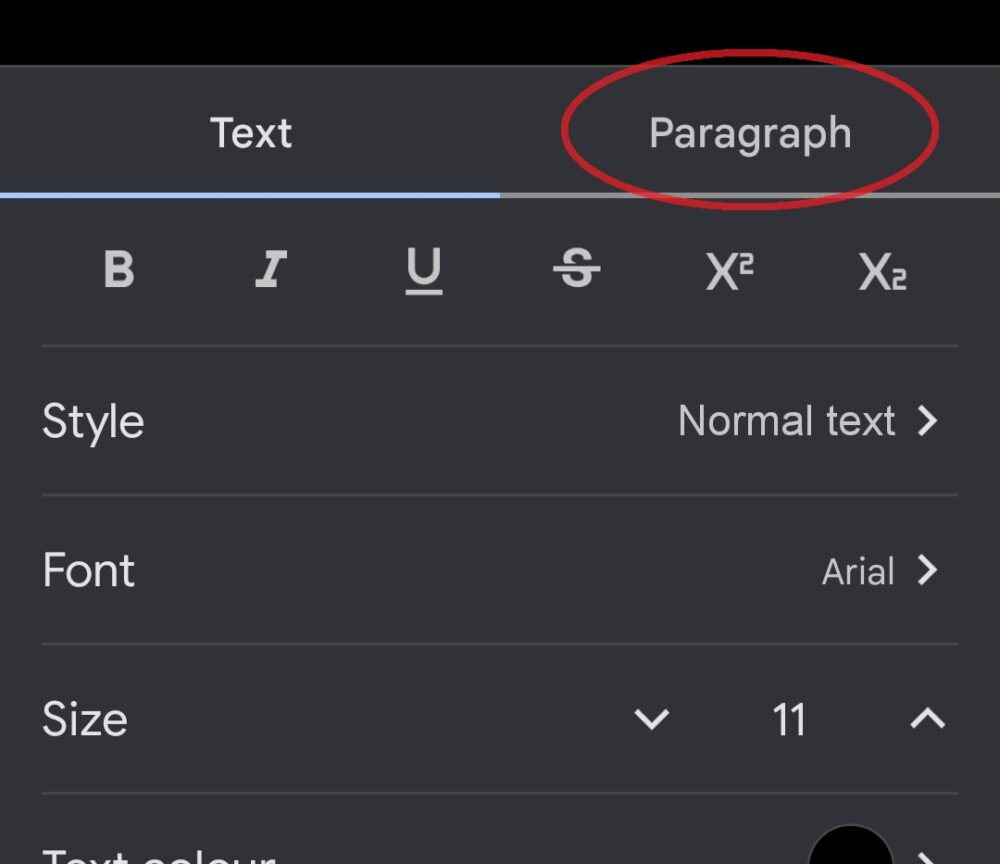Tap the font size value 11

[x=789, y=719]
